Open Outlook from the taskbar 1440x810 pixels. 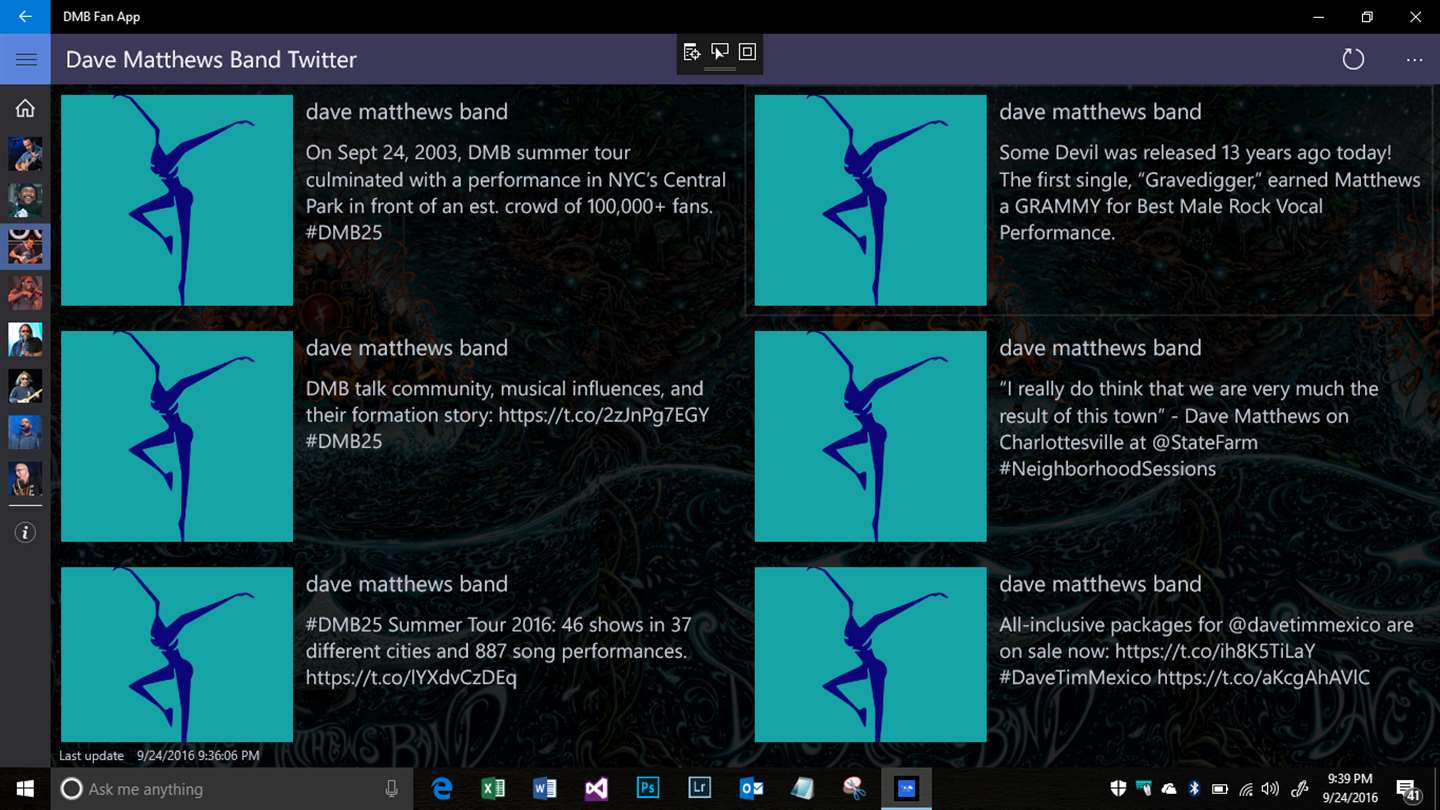point(751,789)
